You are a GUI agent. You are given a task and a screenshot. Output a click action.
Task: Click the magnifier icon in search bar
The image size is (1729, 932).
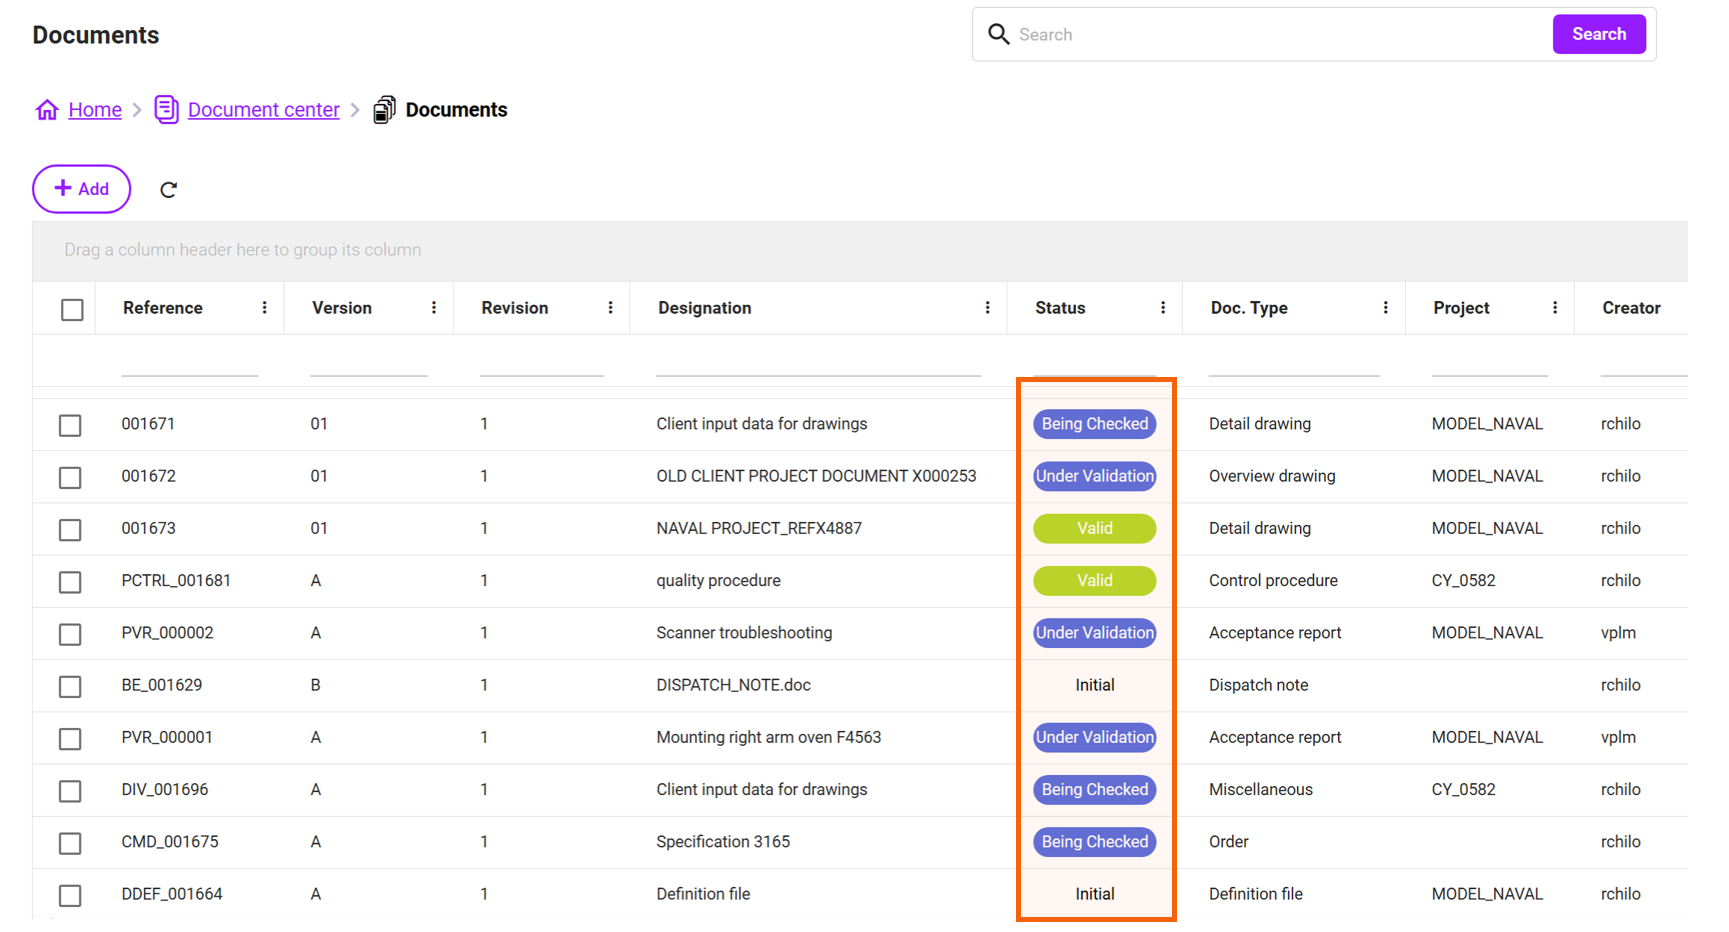pos(998,35)
